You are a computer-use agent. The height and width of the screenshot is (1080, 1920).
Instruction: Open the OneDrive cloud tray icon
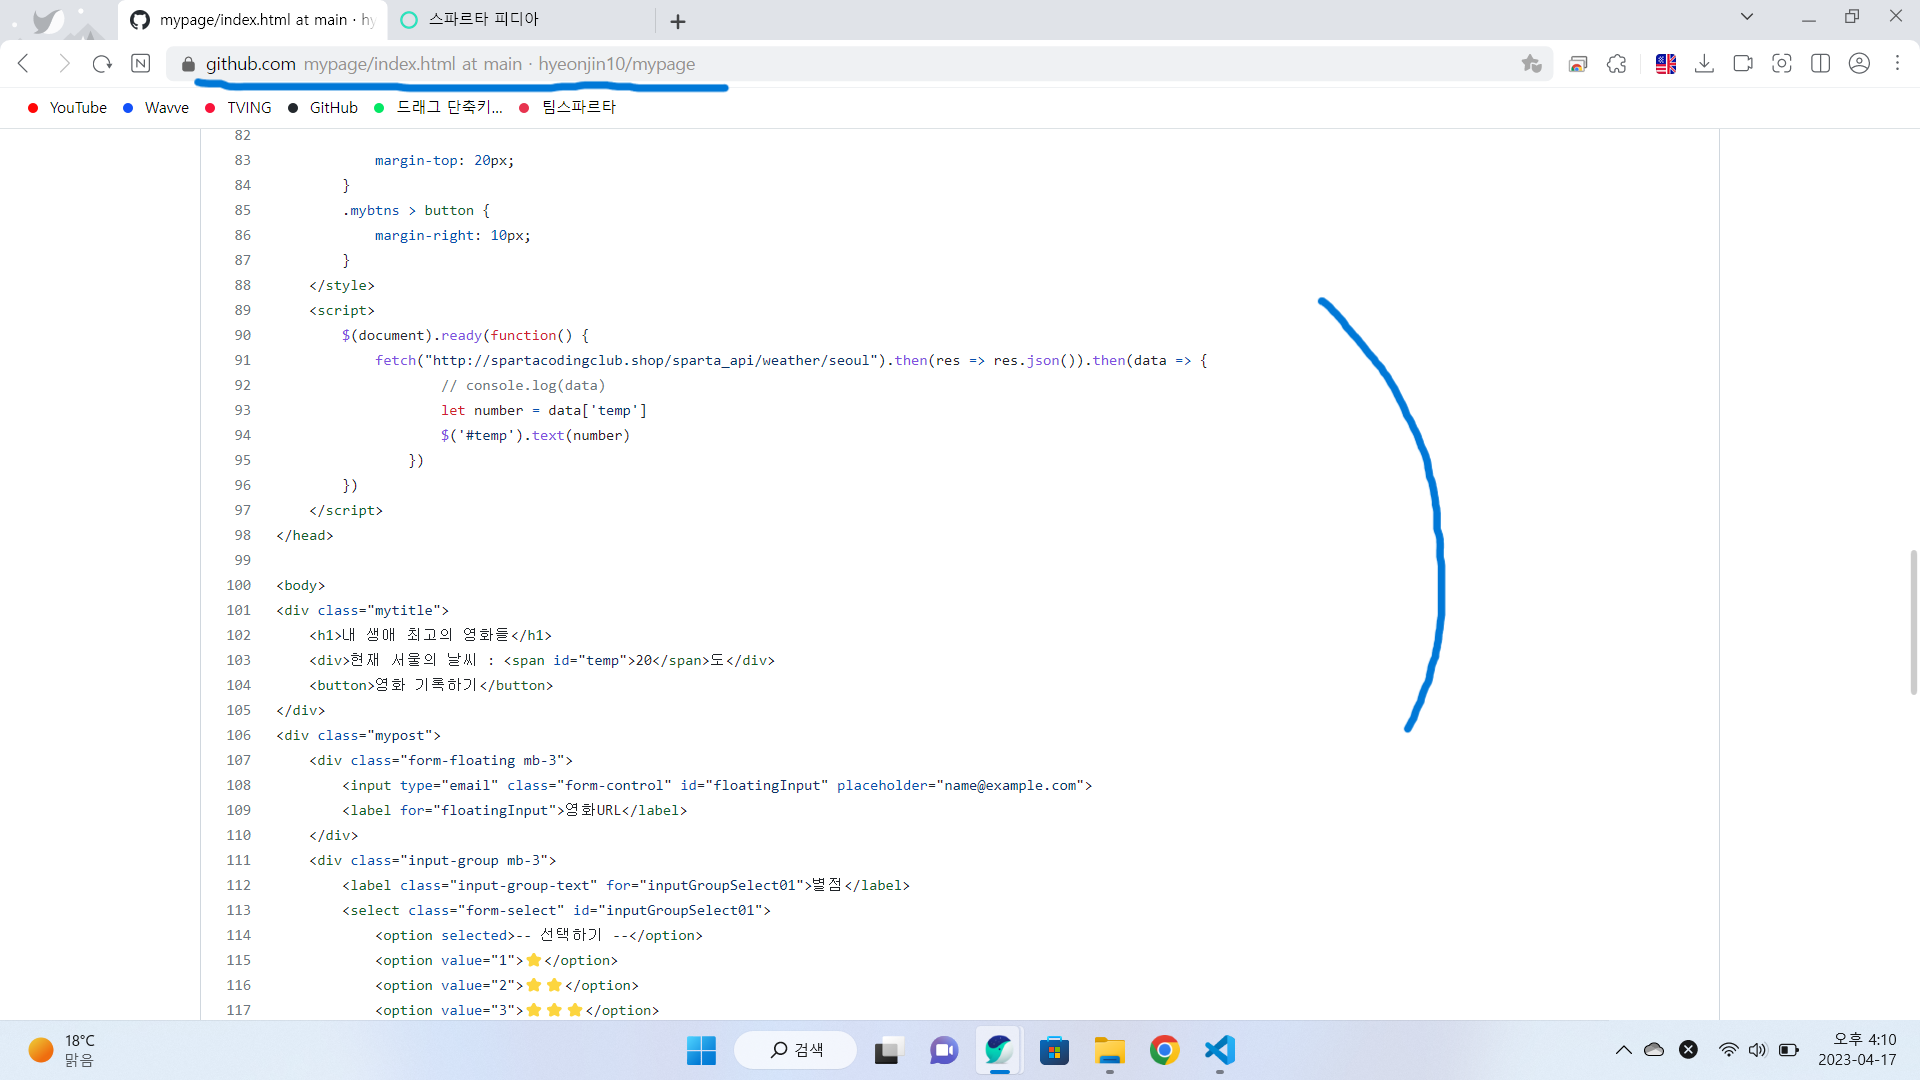[1654, 1050]
